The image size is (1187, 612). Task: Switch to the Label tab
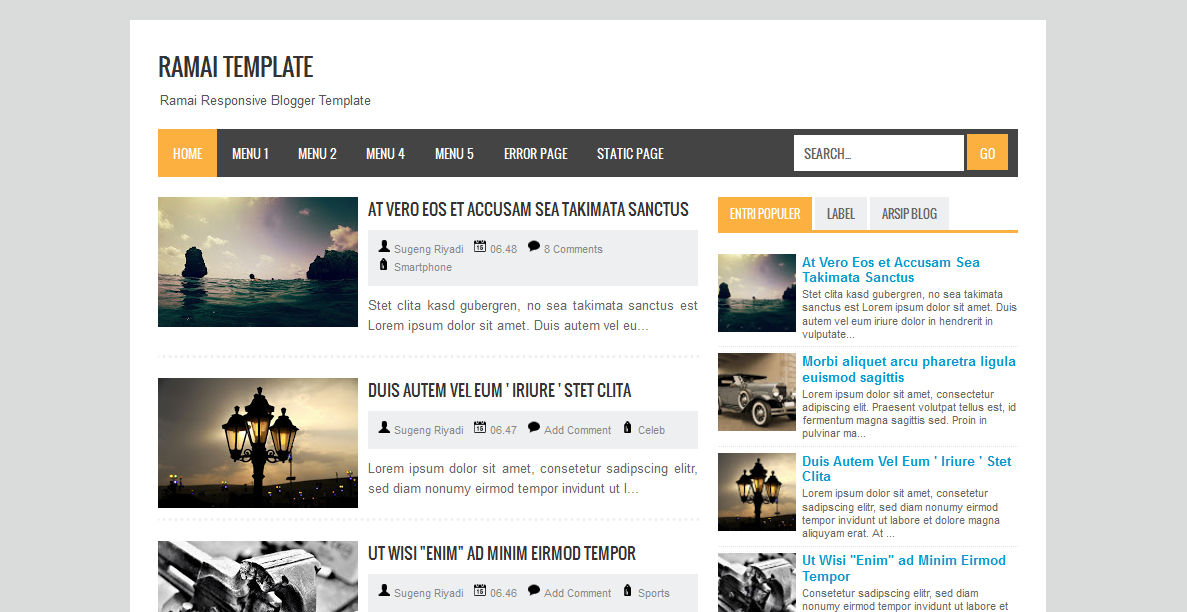coord(840,214)
